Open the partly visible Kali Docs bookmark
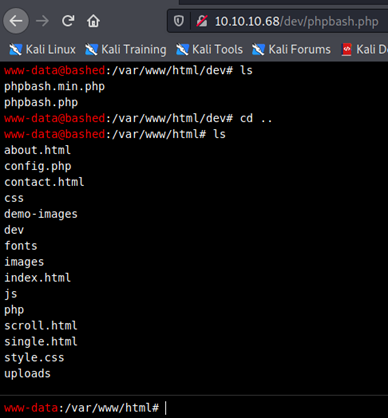The width and height of the screenshot is (388, 418). (x=364, y=50)
